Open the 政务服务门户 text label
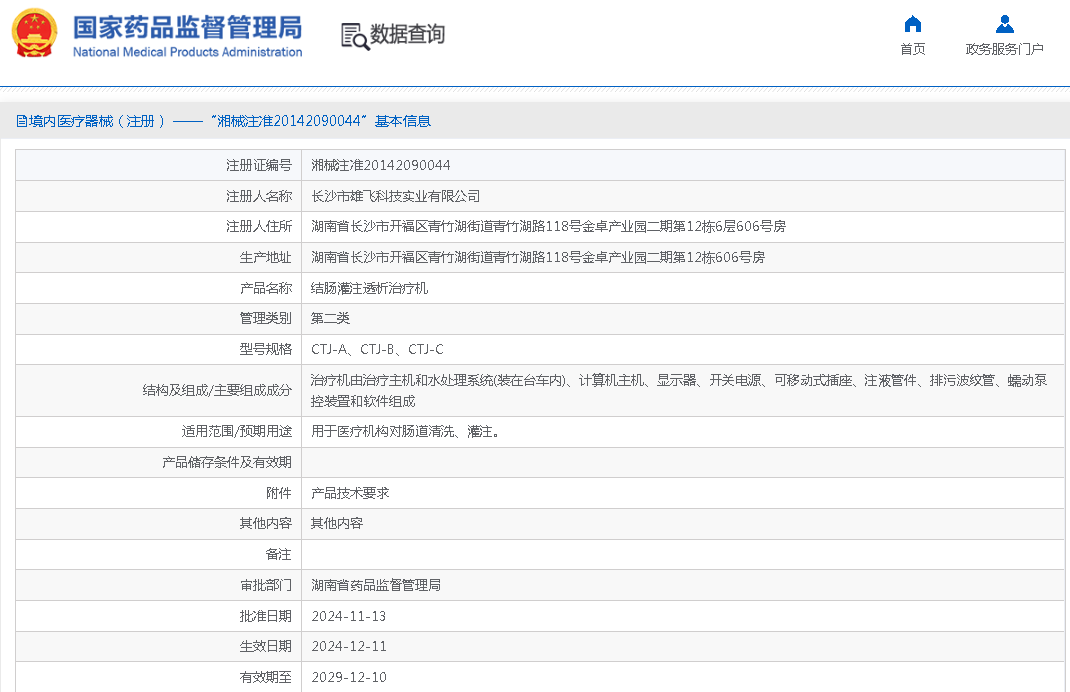This screenshot has height=692, width=1070. point(1004,49)
